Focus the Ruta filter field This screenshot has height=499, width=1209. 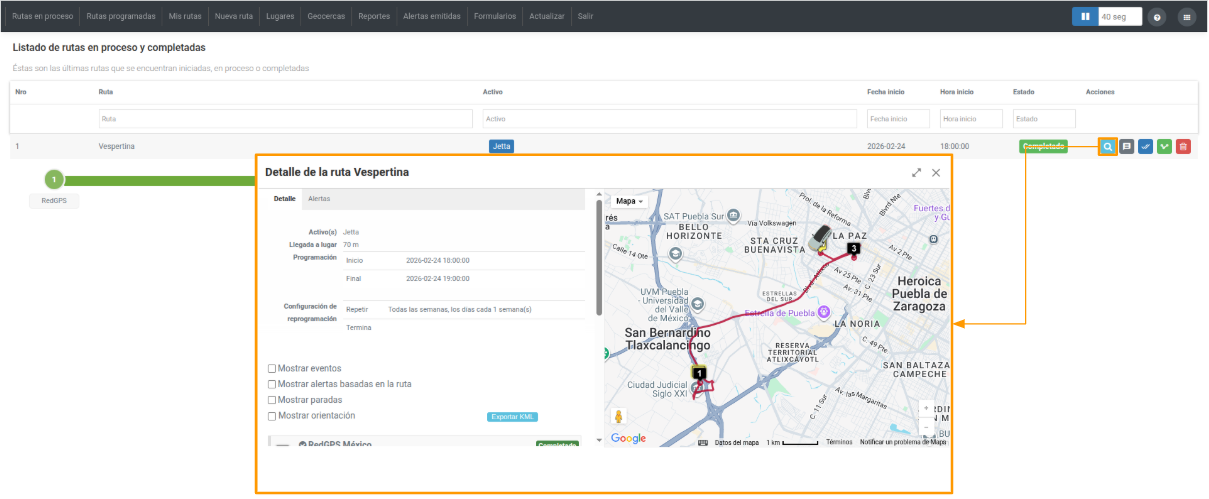click(x=286, y=119)
